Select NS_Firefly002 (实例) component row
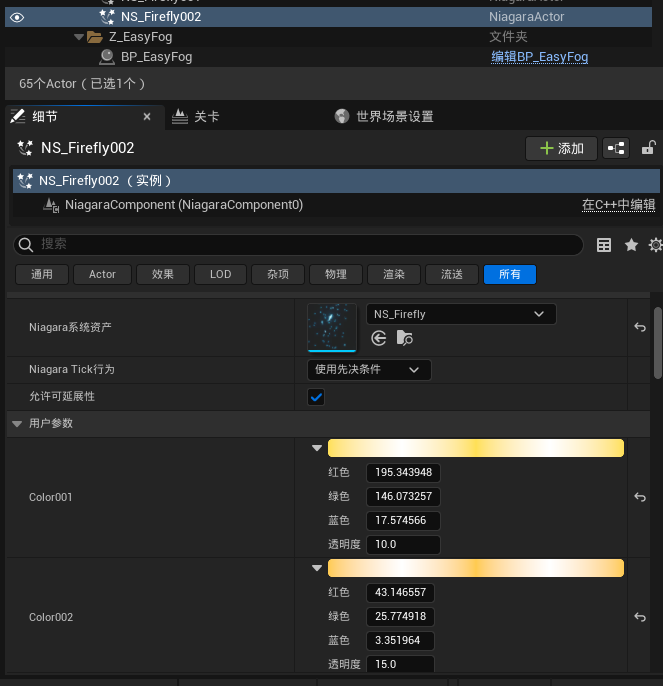The height and width of the screenshot is (686, 663). [x=336, y=181]
